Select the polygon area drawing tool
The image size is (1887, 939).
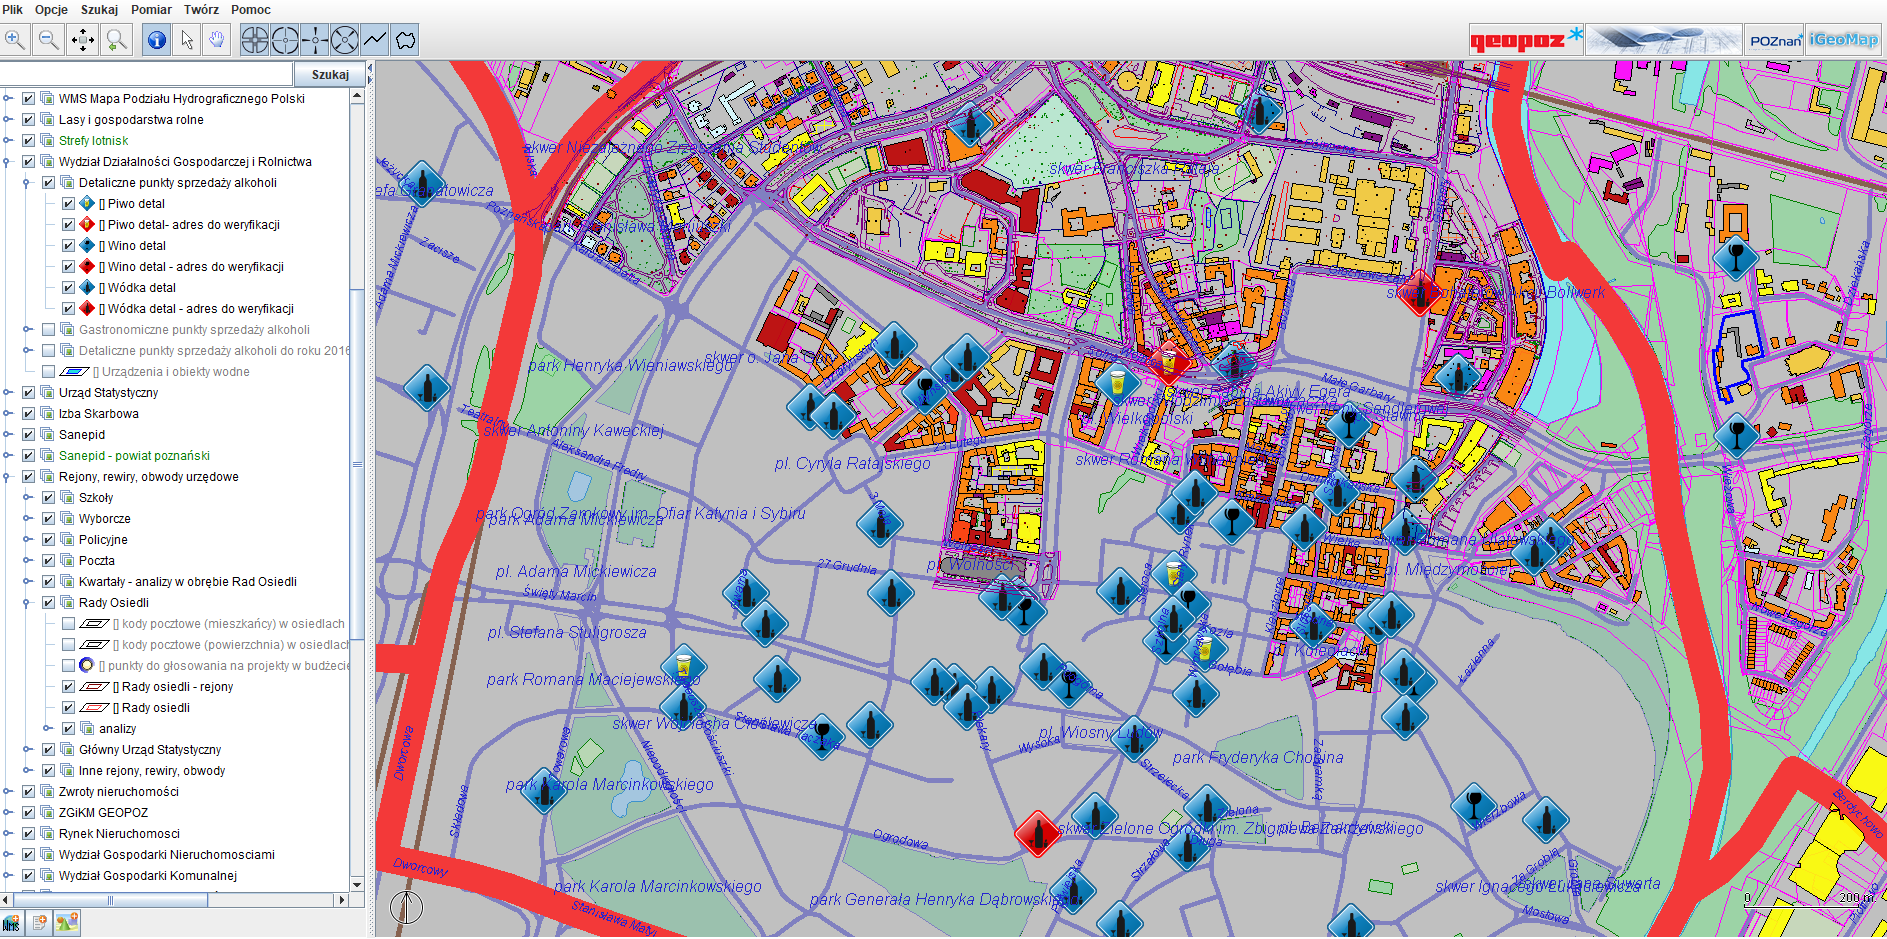[x=405, y=40]
